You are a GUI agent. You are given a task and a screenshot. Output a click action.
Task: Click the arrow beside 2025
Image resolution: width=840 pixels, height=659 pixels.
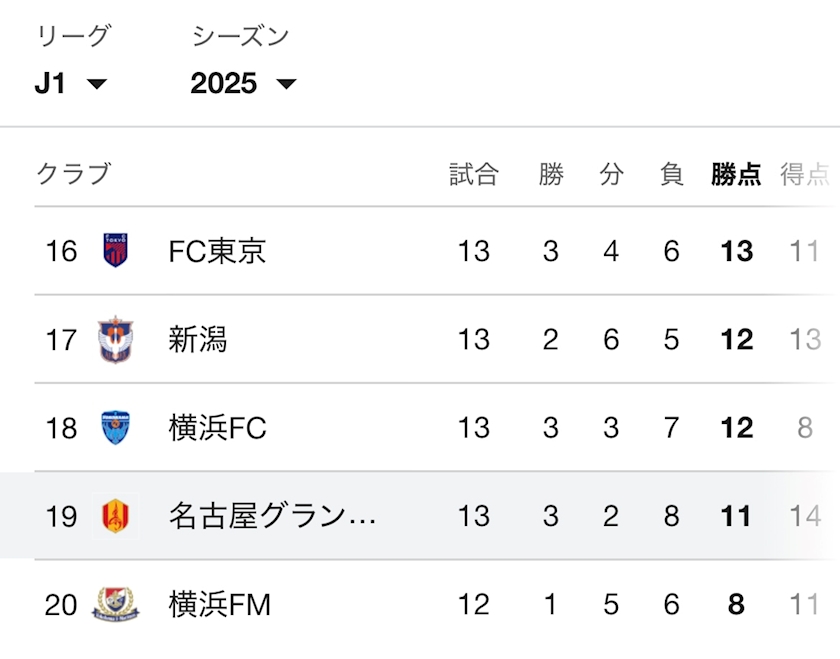click(x=286, y=84)
